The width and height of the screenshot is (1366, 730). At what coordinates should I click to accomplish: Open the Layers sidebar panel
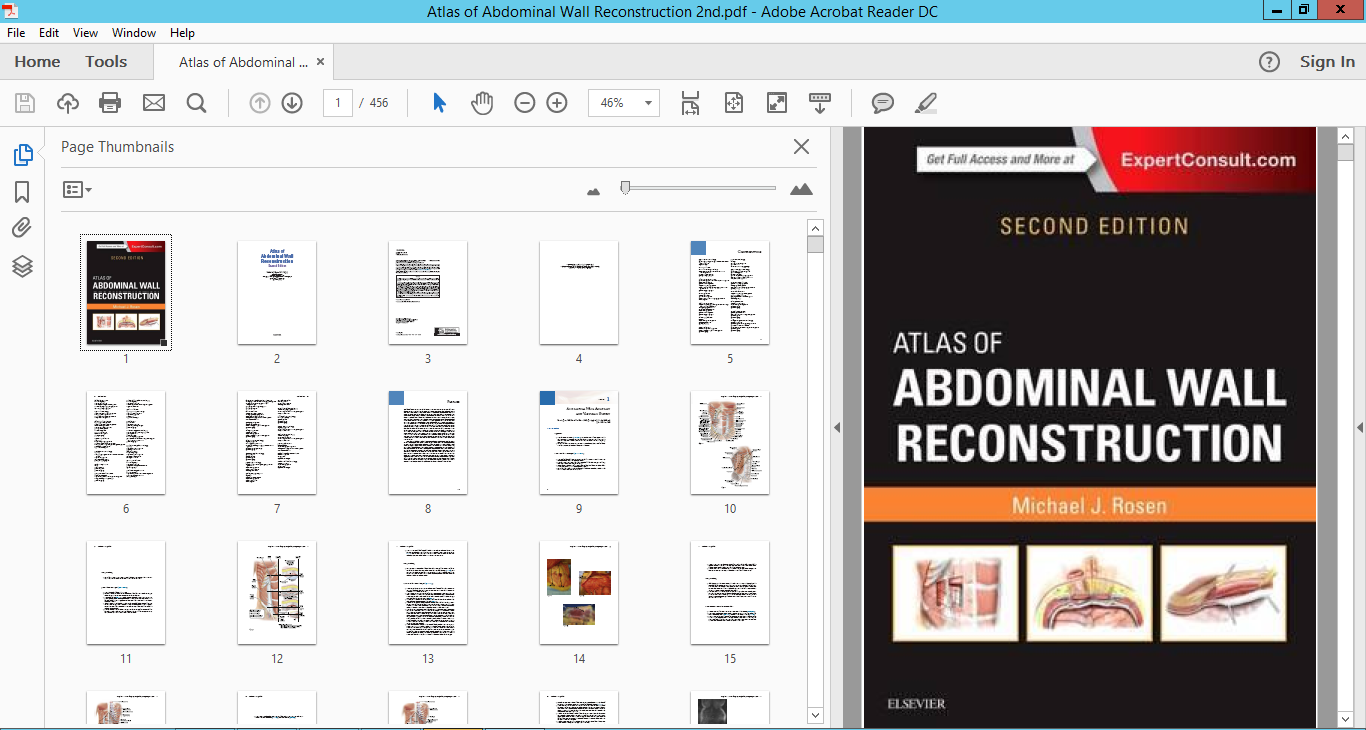22,266
